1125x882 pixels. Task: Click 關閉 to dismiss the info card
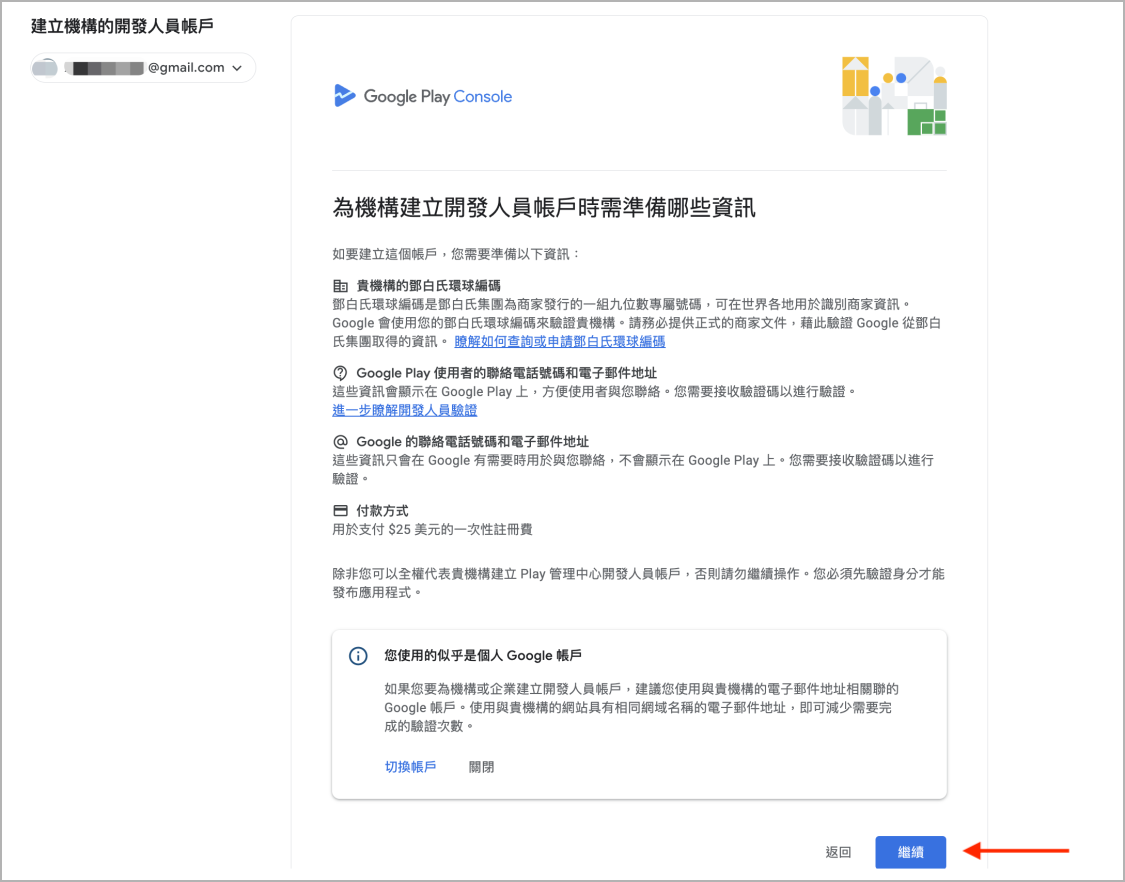481,766
